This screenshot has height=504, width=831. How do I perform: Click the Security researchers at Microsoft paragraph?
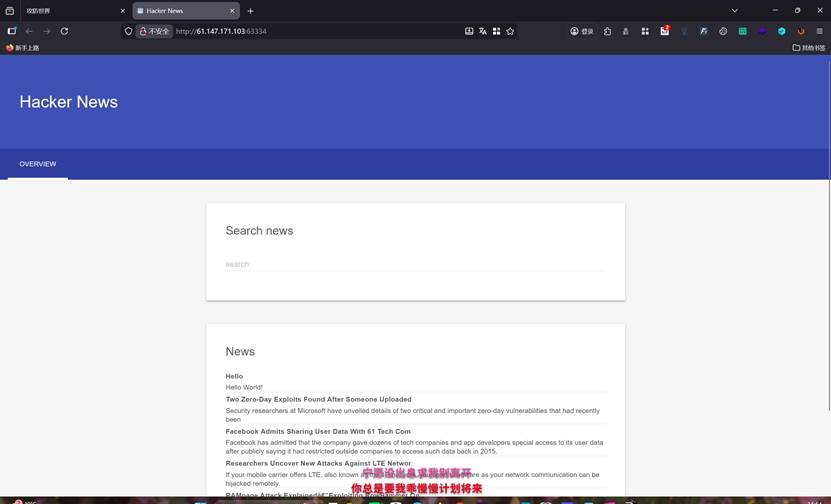[x=412, y=415]
